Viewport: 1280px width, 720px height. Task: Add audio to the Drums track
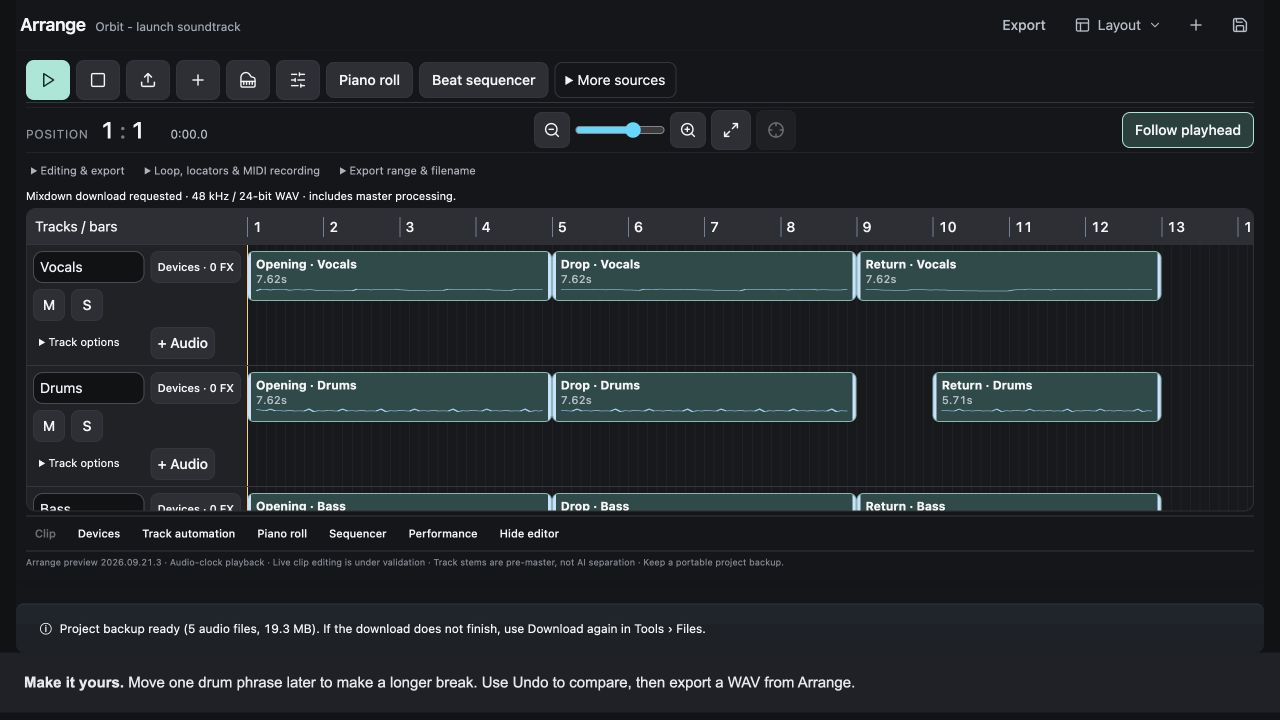point(183,464)
